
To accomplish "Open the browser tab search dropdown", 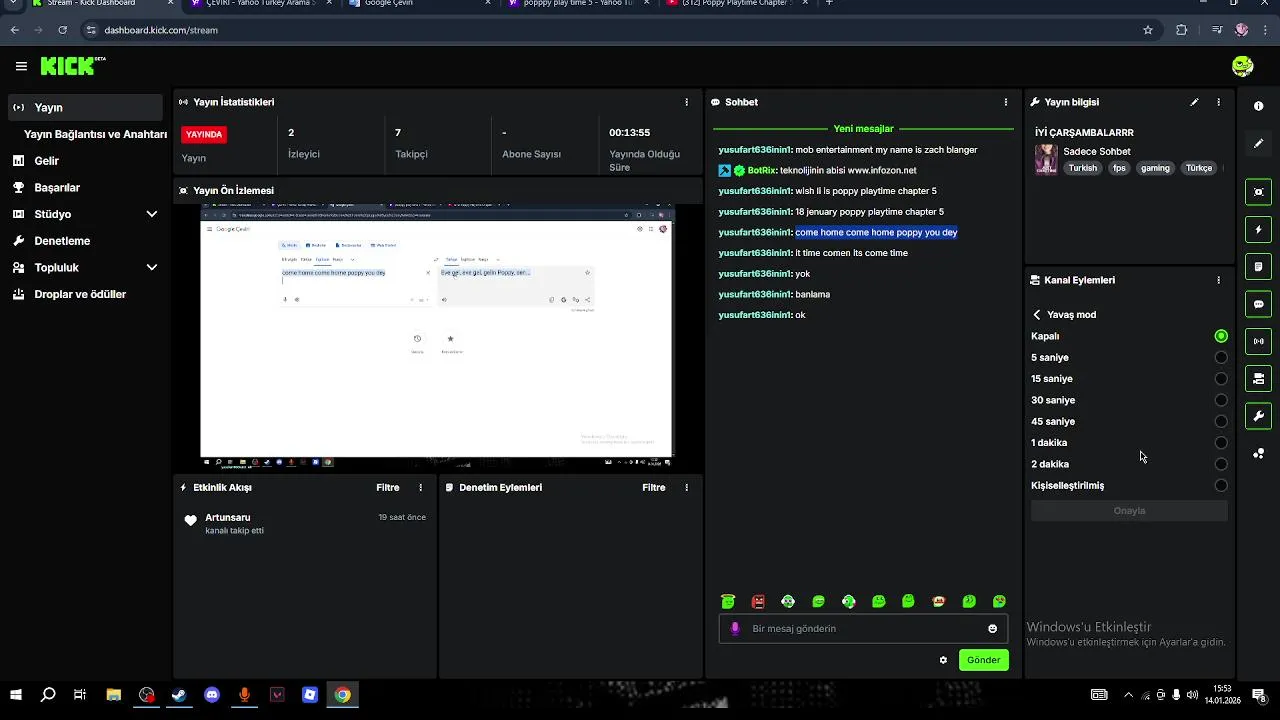I will (12, 3).
